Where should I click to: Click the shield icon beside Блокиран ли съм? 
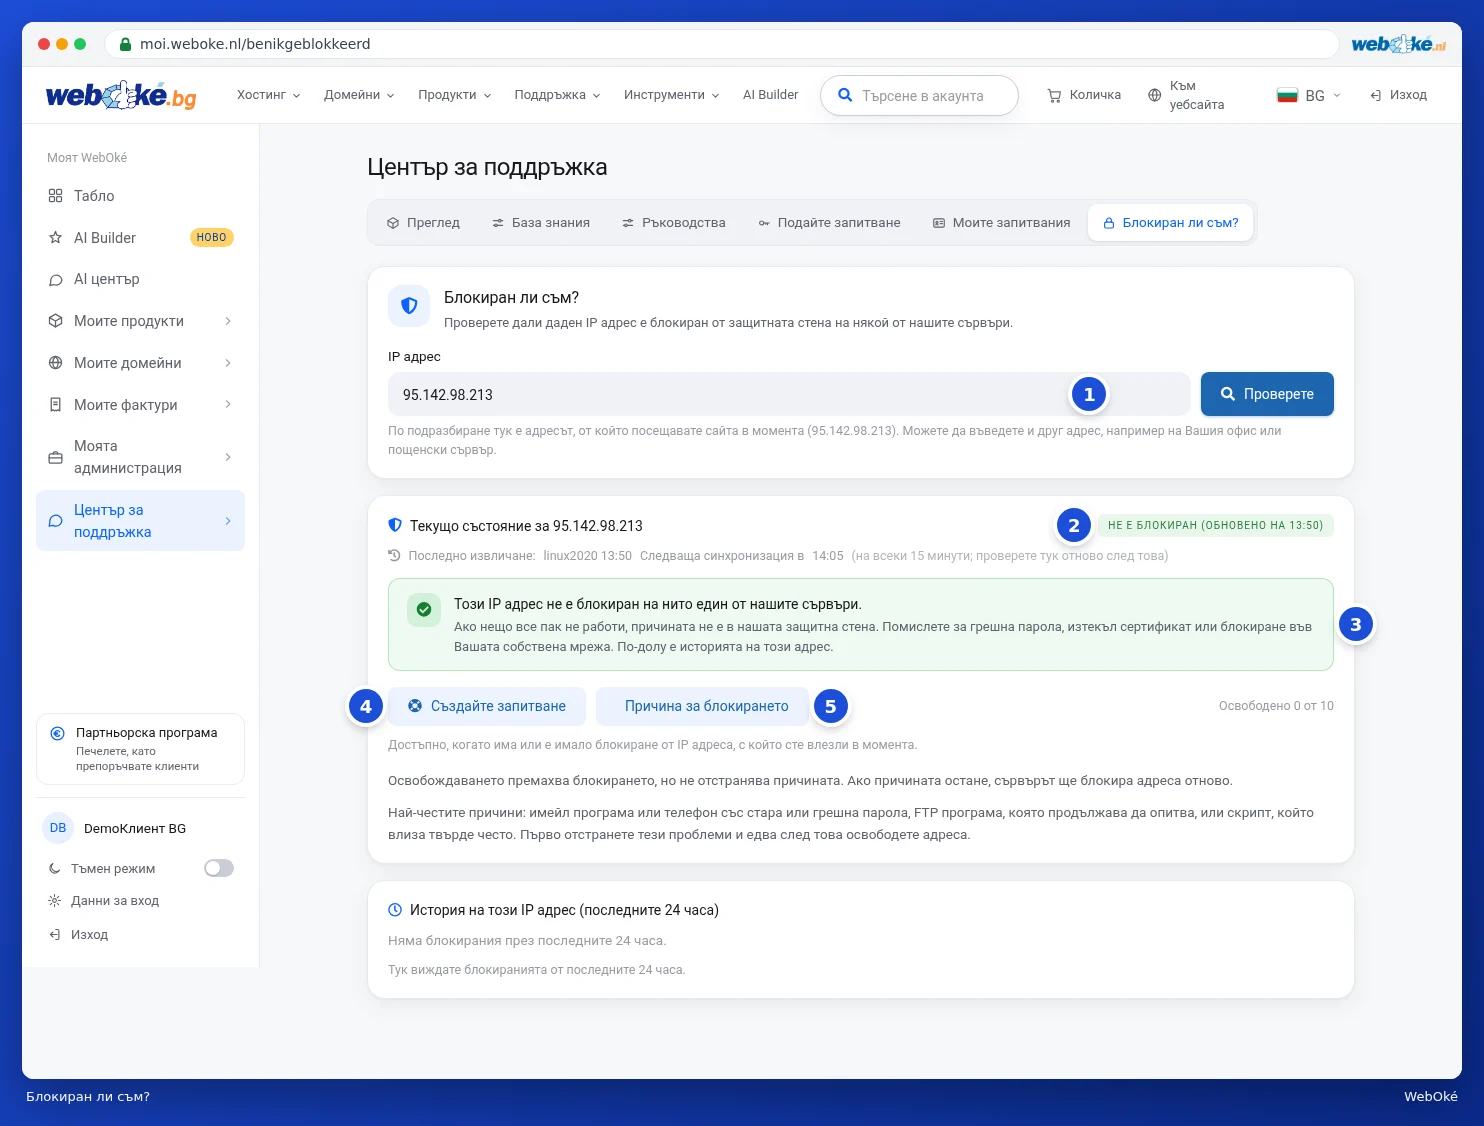click(409, 306)
